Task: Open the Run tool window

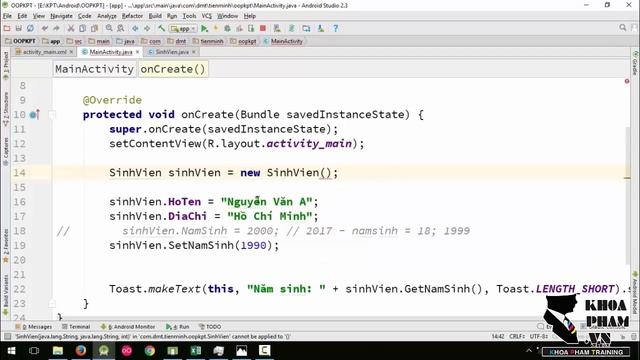Action: pos(178,327)
